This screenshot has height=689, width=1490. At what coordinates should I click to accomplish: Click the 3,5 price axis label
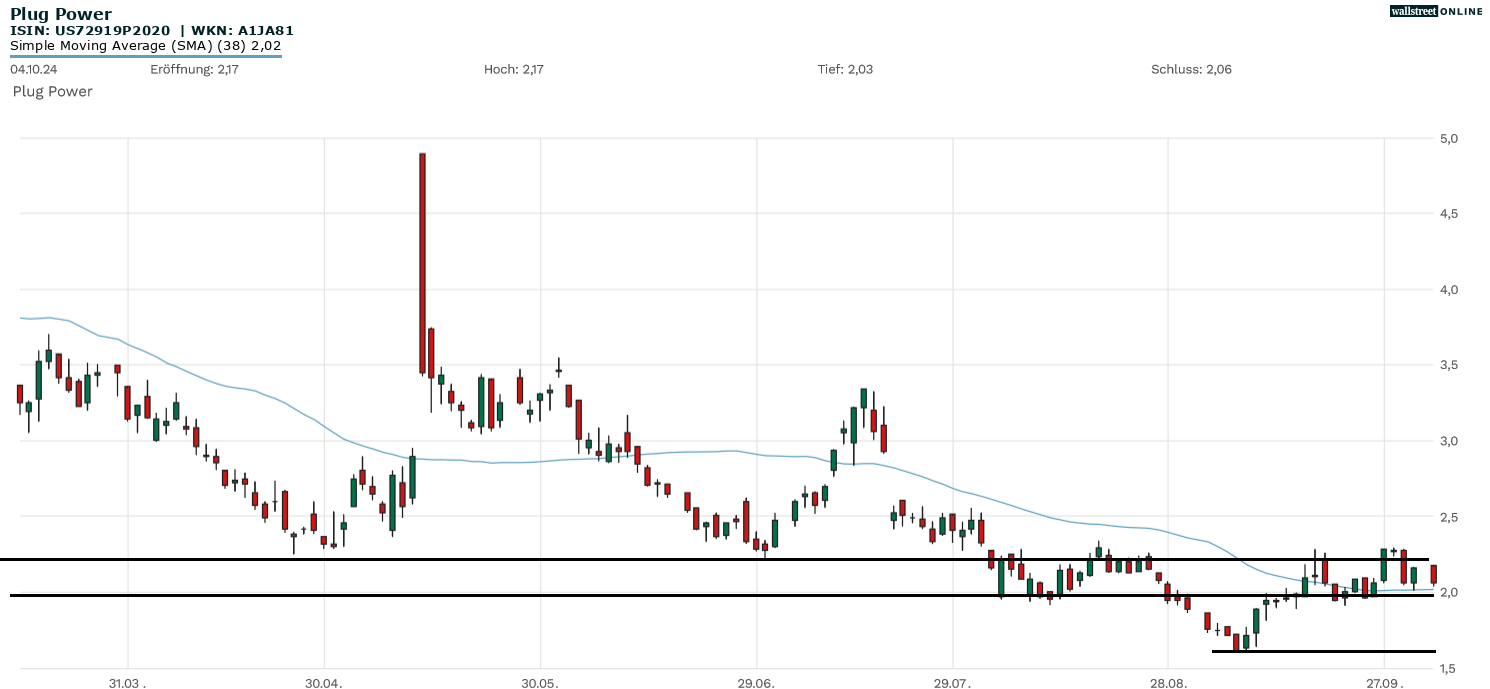pyautogui.click(x=1446, y=365)
